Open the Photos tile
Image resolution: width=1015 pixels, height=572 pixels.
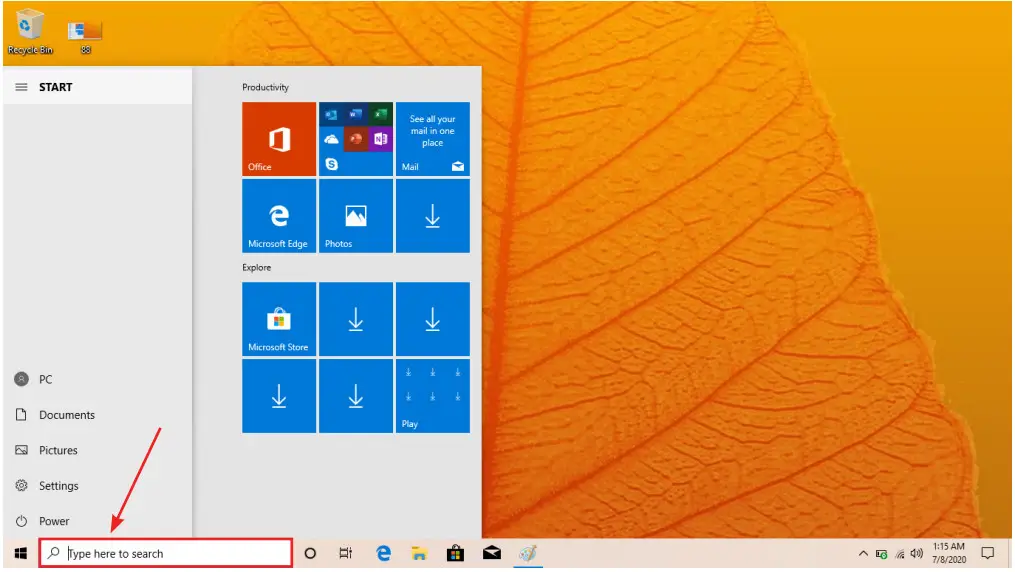(x=355, y=215)
